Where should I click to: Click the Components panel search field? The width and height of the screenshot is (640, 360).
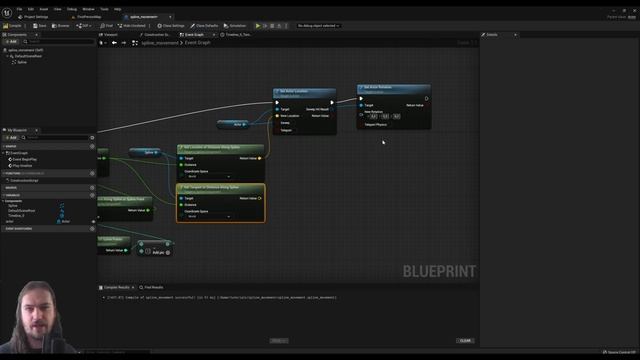pos(59,42)
